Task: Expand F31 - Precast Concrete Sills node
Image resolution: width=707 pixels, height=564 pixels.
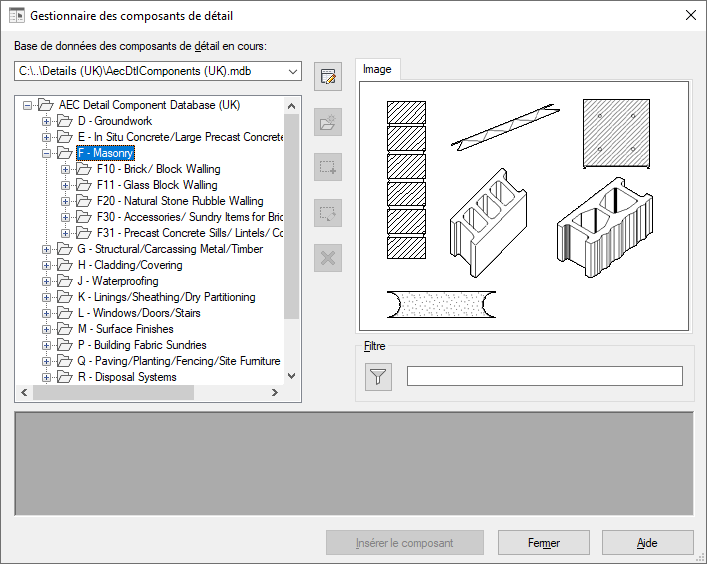Action: pyautogui.click(x=65, y=234)
